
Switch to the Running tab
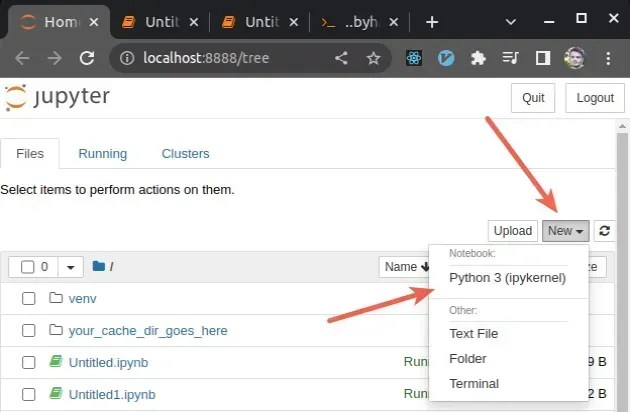[x=102, y=154]
